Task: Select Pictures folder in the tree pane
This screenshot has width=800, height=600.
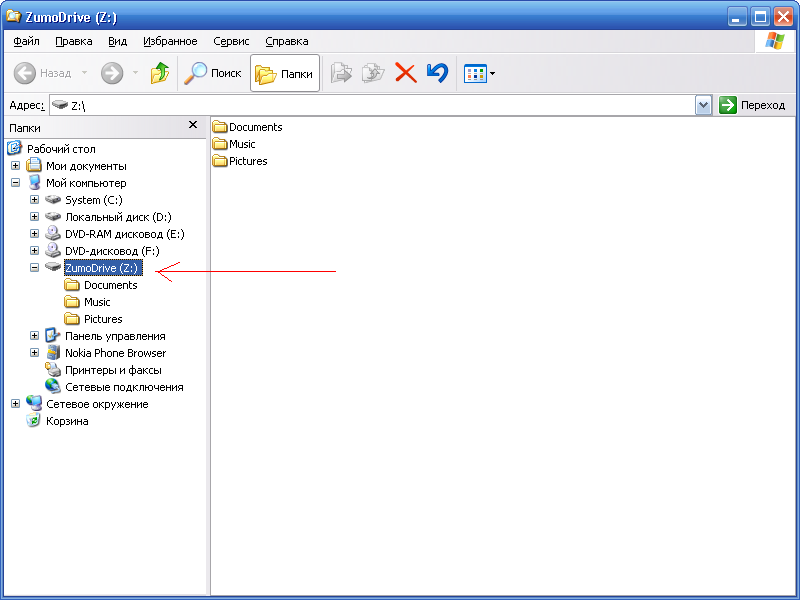Action: pyautogui.click(x=103, y=319)
